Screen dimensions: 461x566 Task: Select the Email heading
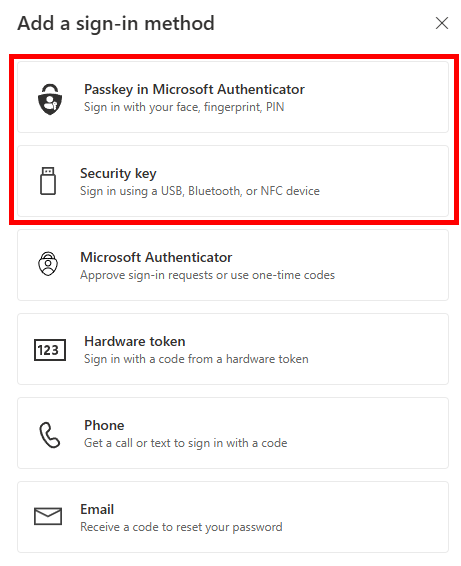pyautogui.click(x=97, y=509)
